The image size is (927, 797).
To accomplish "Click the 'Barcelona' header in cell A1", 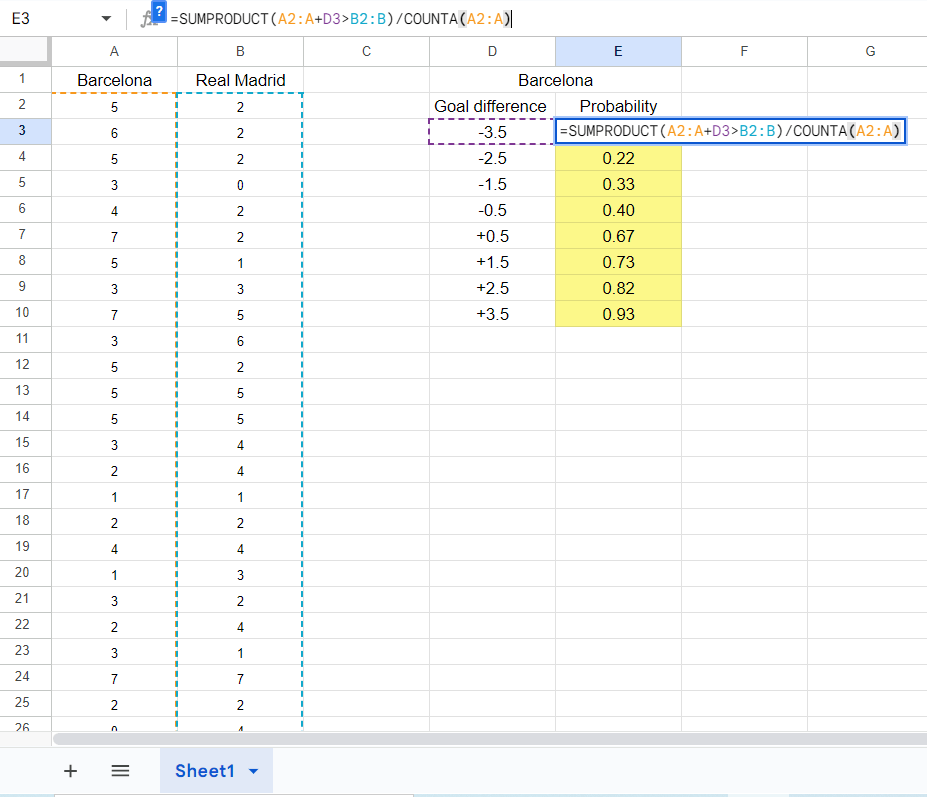I will (114, 80).
